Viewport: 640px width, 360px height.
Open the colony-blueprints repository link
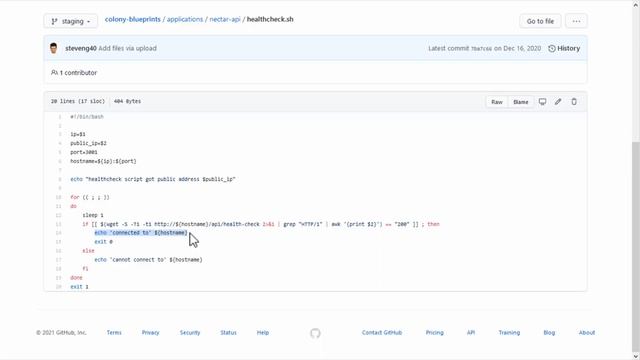click(133, 19)
